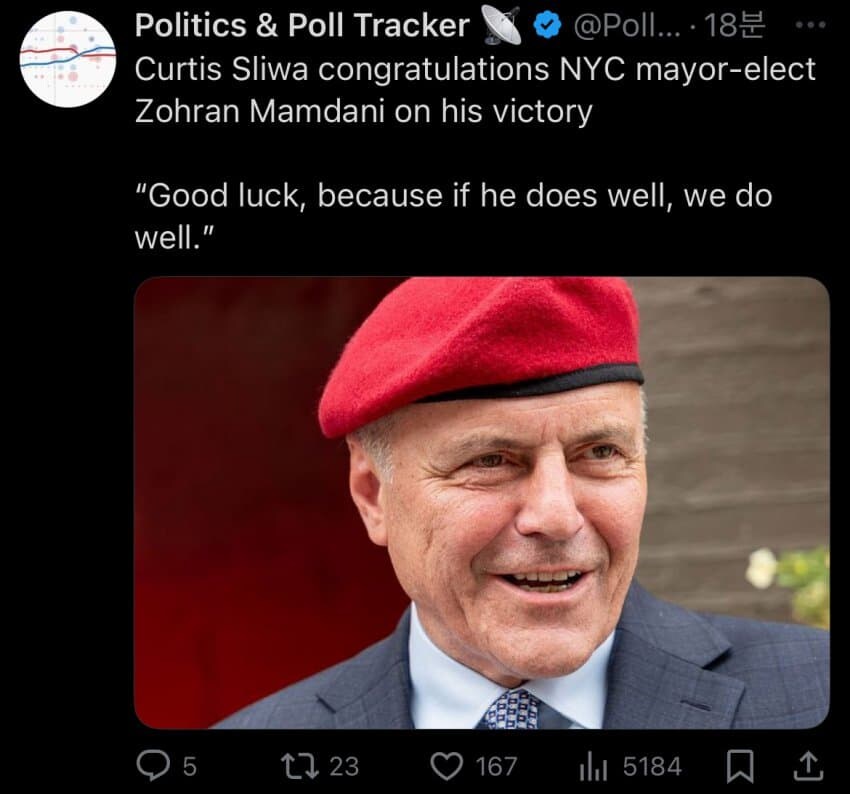Tap the share upload arrow icon
The width and height of the screenshot is (850, 794).
[x=810, y=766]
